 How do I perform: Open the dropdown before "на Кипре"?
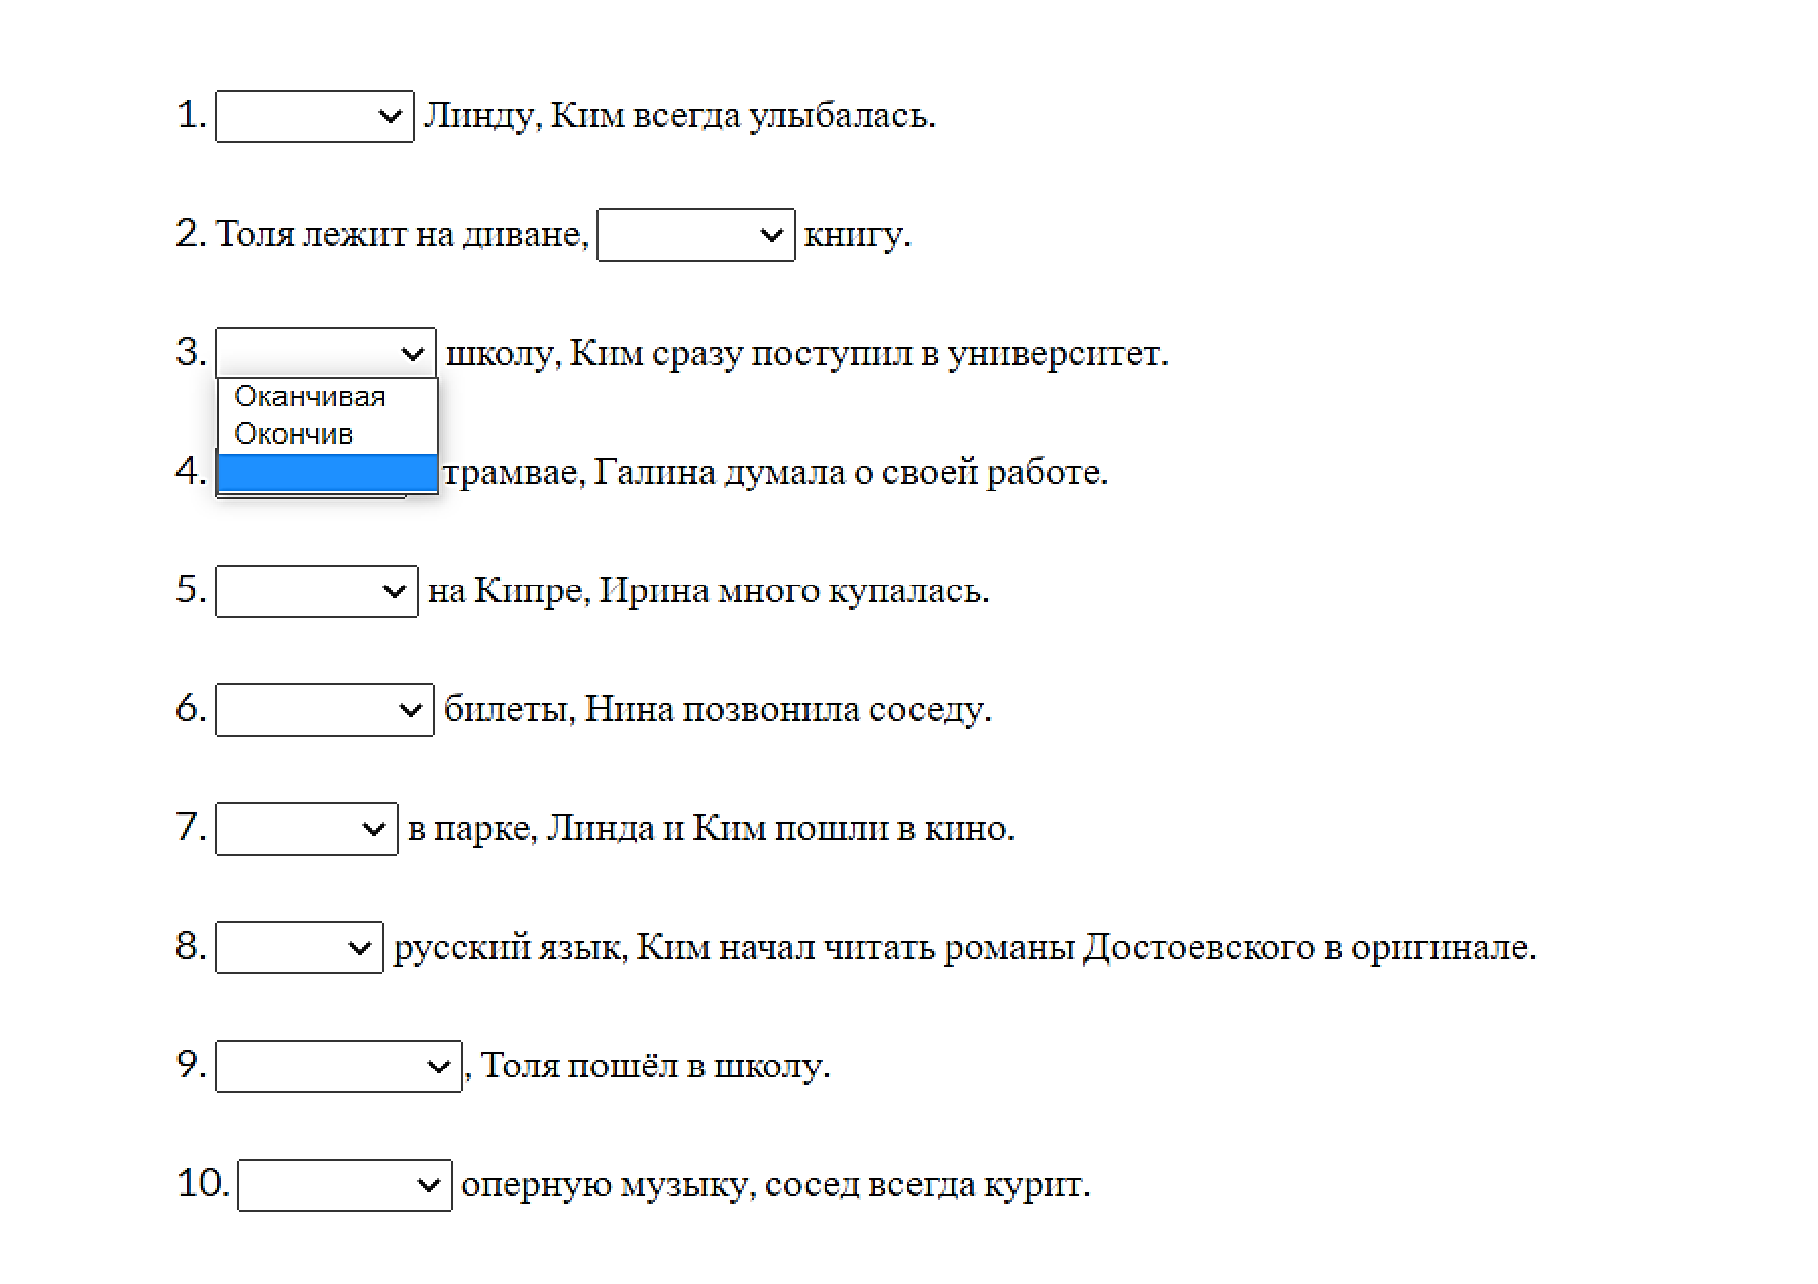coord(316,591)
